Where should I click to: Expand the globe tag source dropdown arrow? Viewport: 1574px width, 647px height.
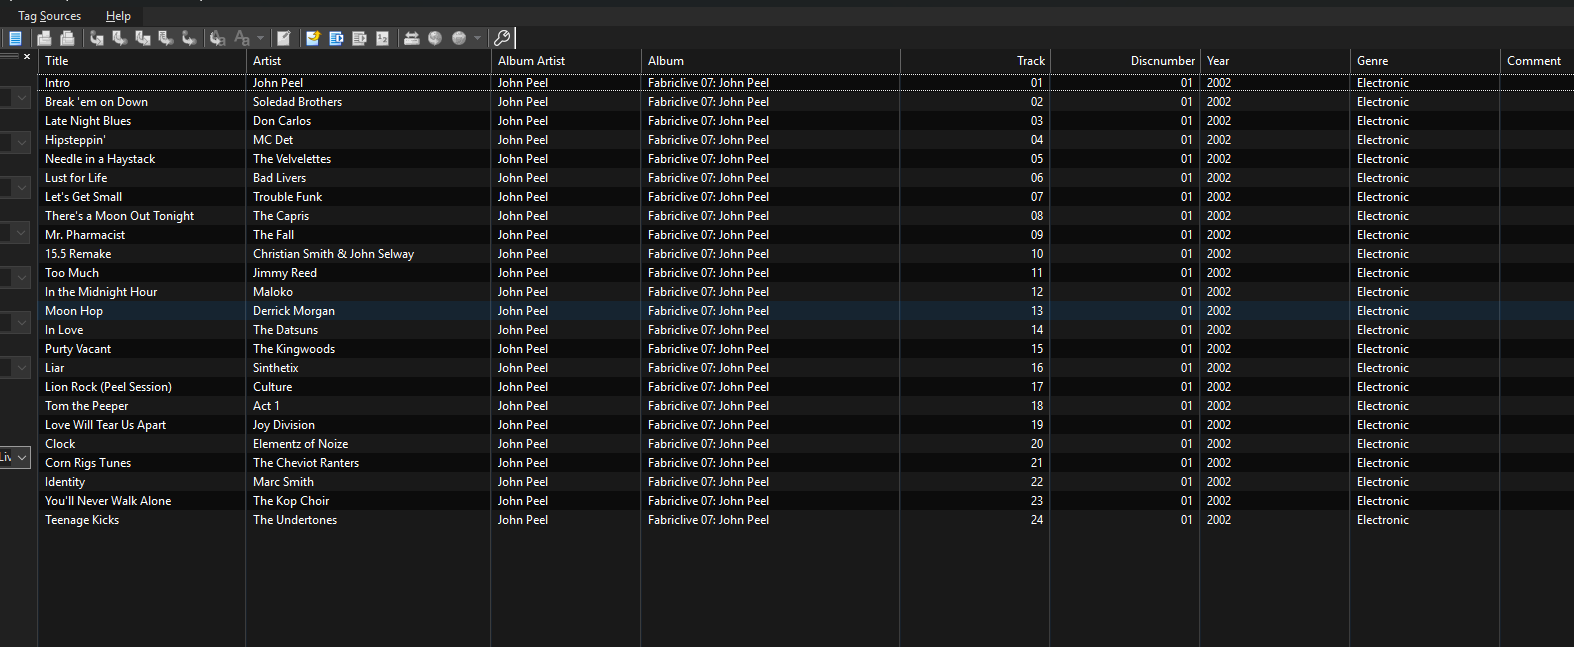click(x=478, y=38)
